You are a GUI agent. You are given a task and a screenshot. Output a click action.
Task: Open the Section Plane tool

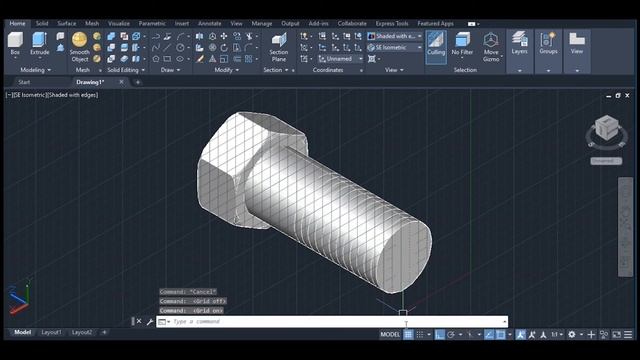click(x=279, y=47)
